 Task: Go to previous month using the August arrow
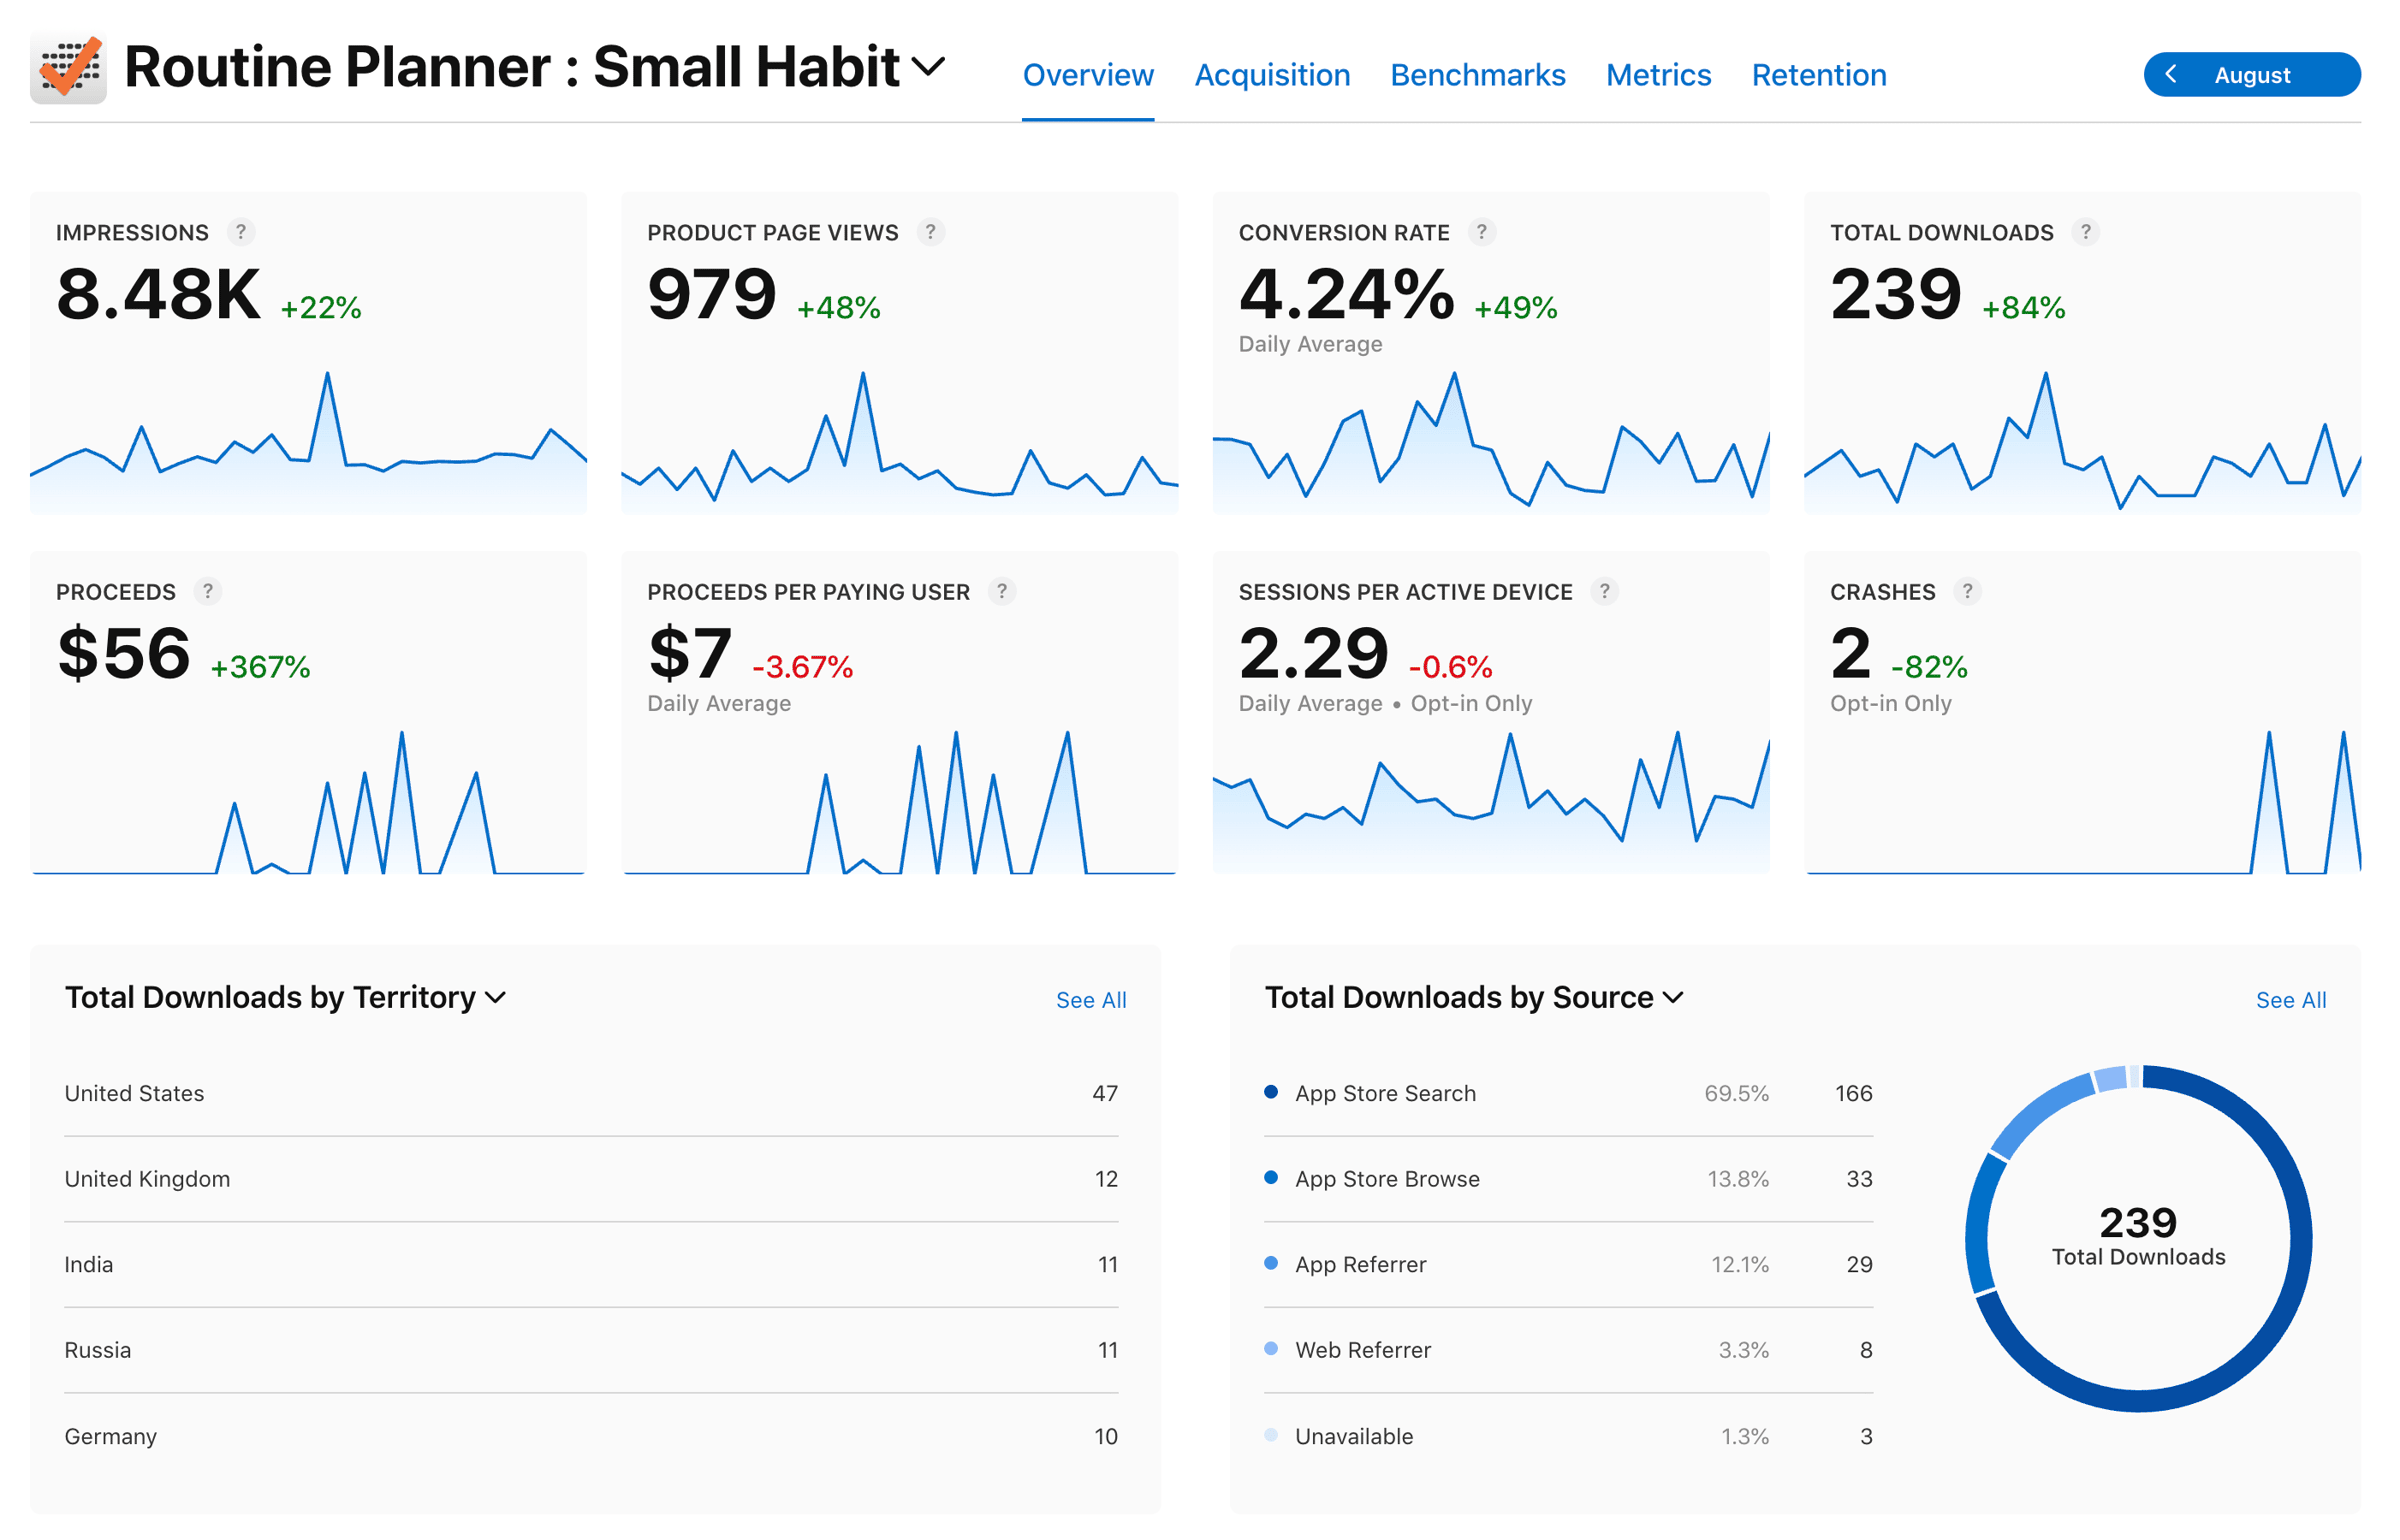point(2171,74)
